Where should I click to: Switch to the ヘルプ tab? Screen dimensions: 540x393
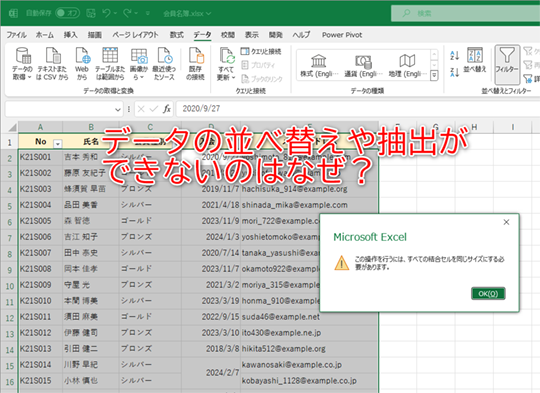[x=301, y=35]
